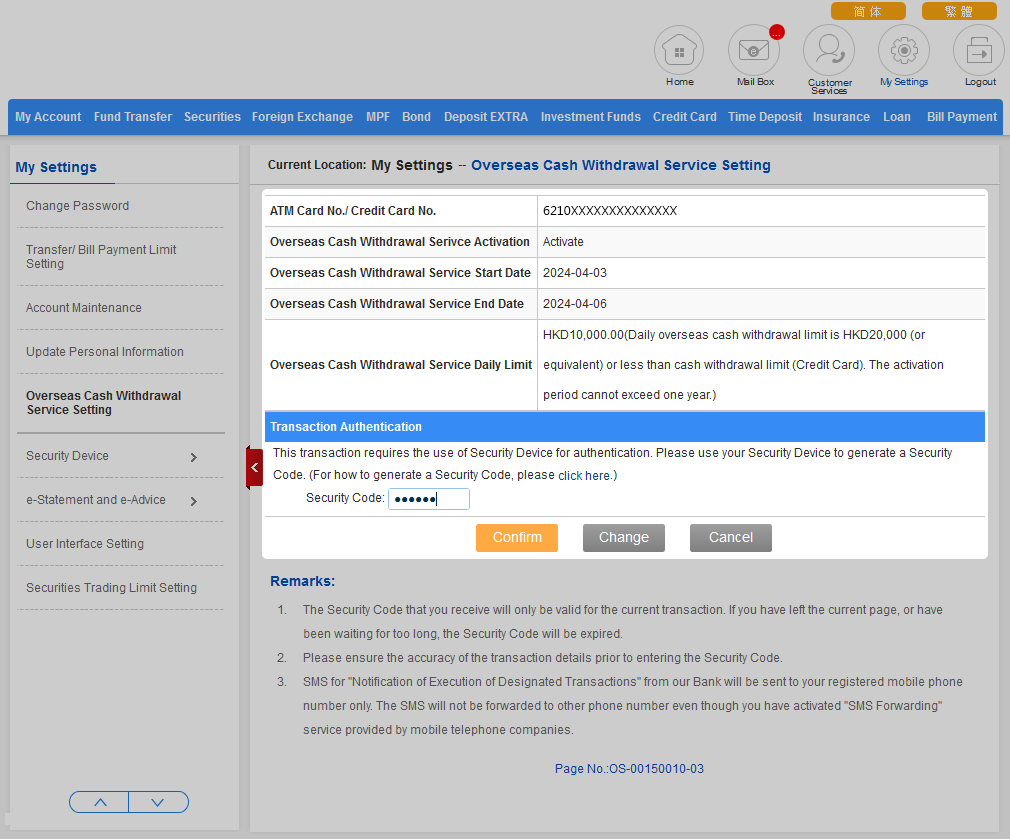Collapse sidebar with red arrow handle
Viewport: 1010px width, 839px height.
point(254,468)
